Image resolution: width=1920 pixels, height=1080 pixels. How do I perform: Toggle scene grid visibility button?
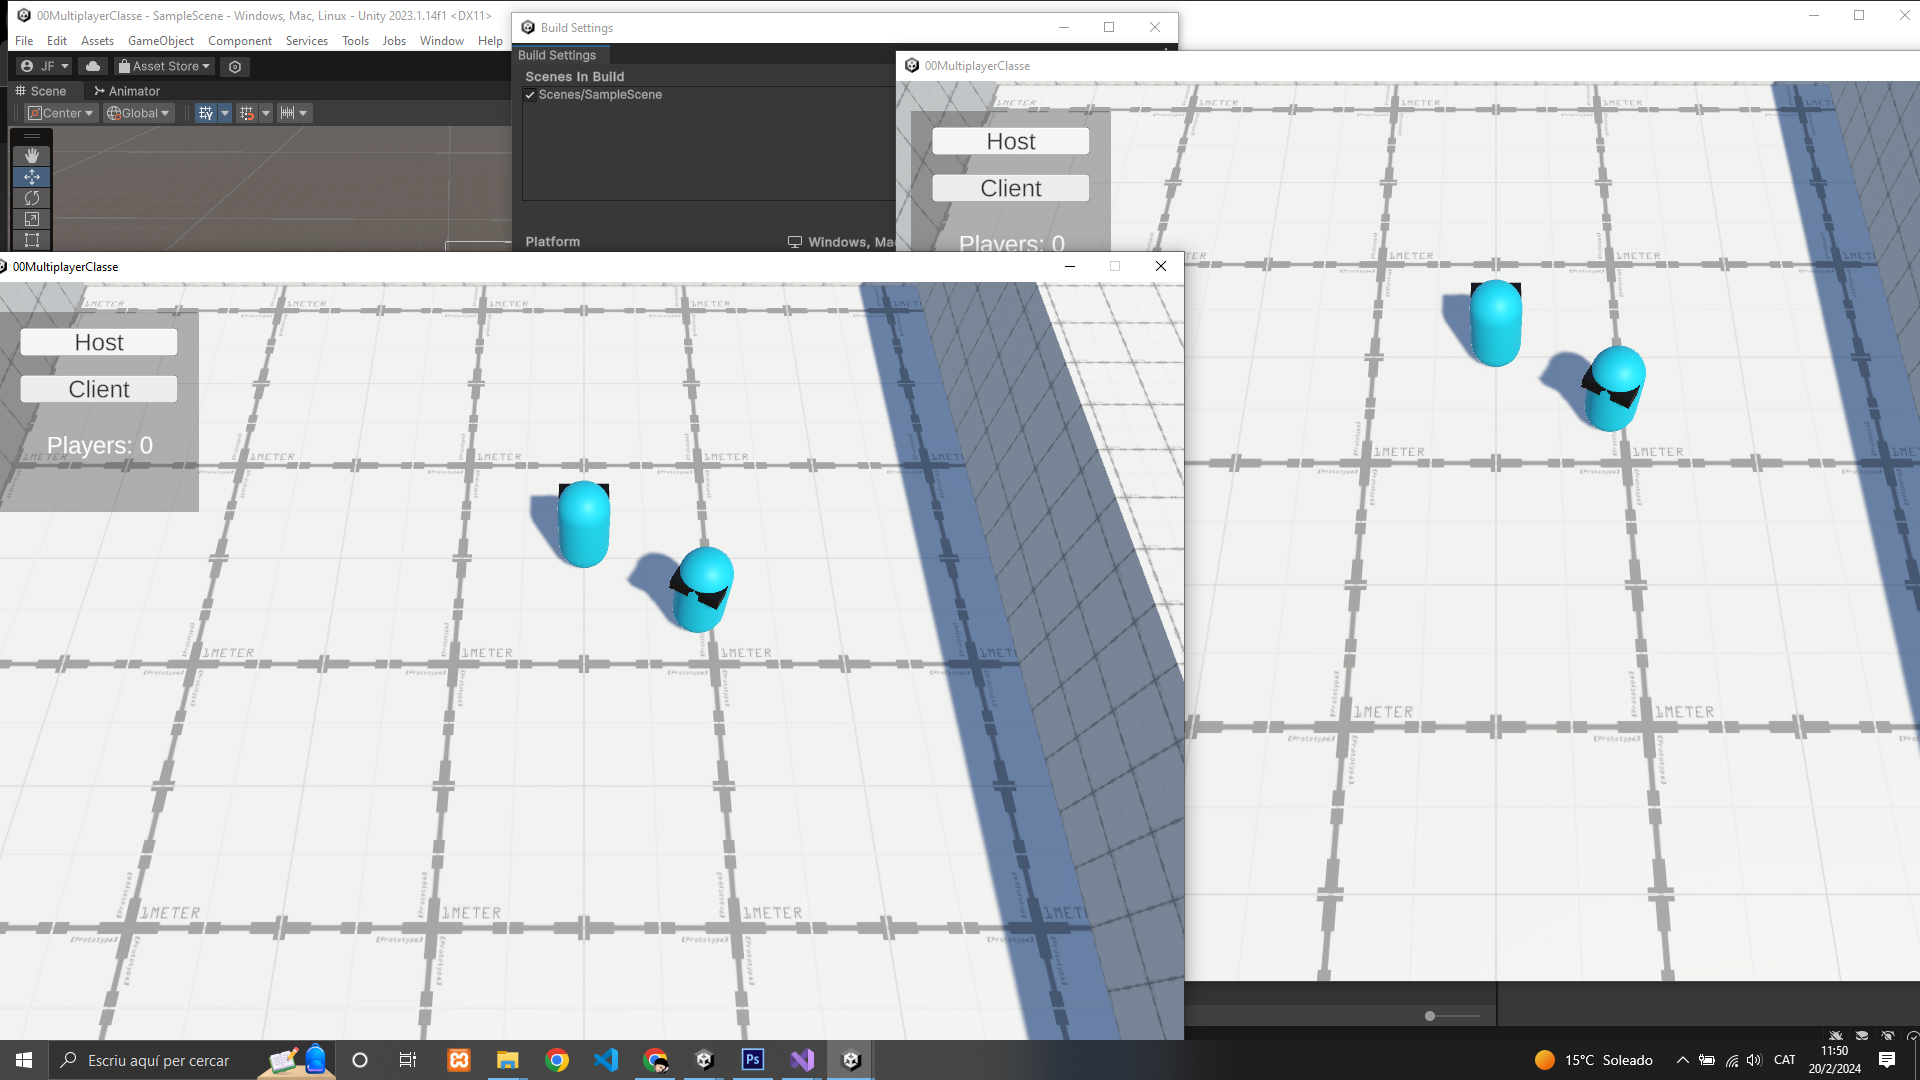click(x=206, y=113)
